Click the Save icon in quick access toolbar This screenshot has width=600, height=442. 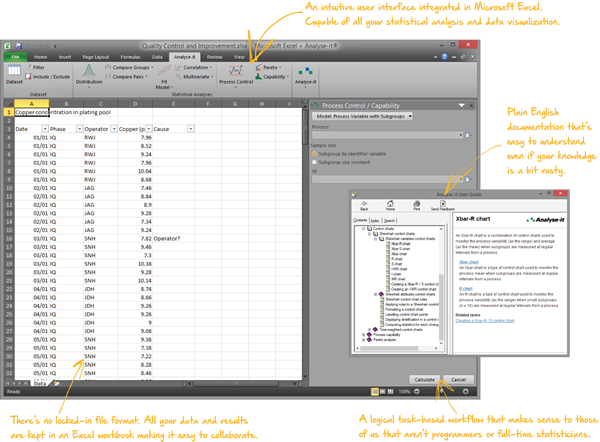[18, 46]
